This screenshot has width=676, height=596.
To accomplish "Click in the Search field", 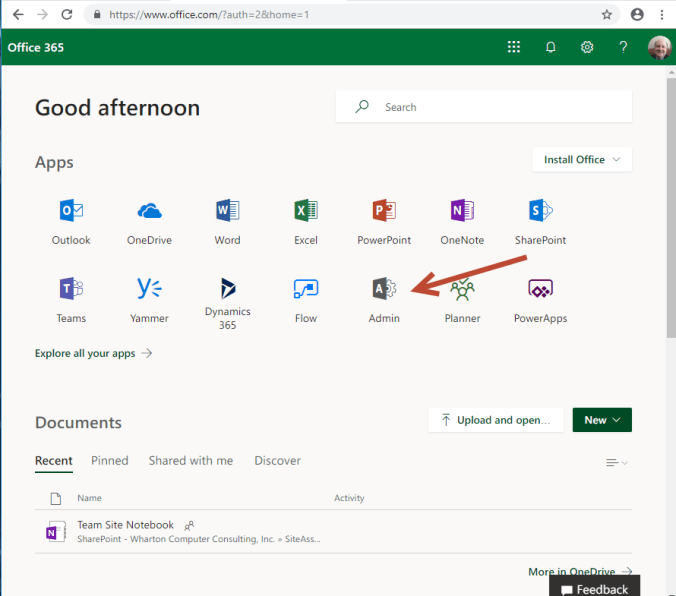I will 484,107.
